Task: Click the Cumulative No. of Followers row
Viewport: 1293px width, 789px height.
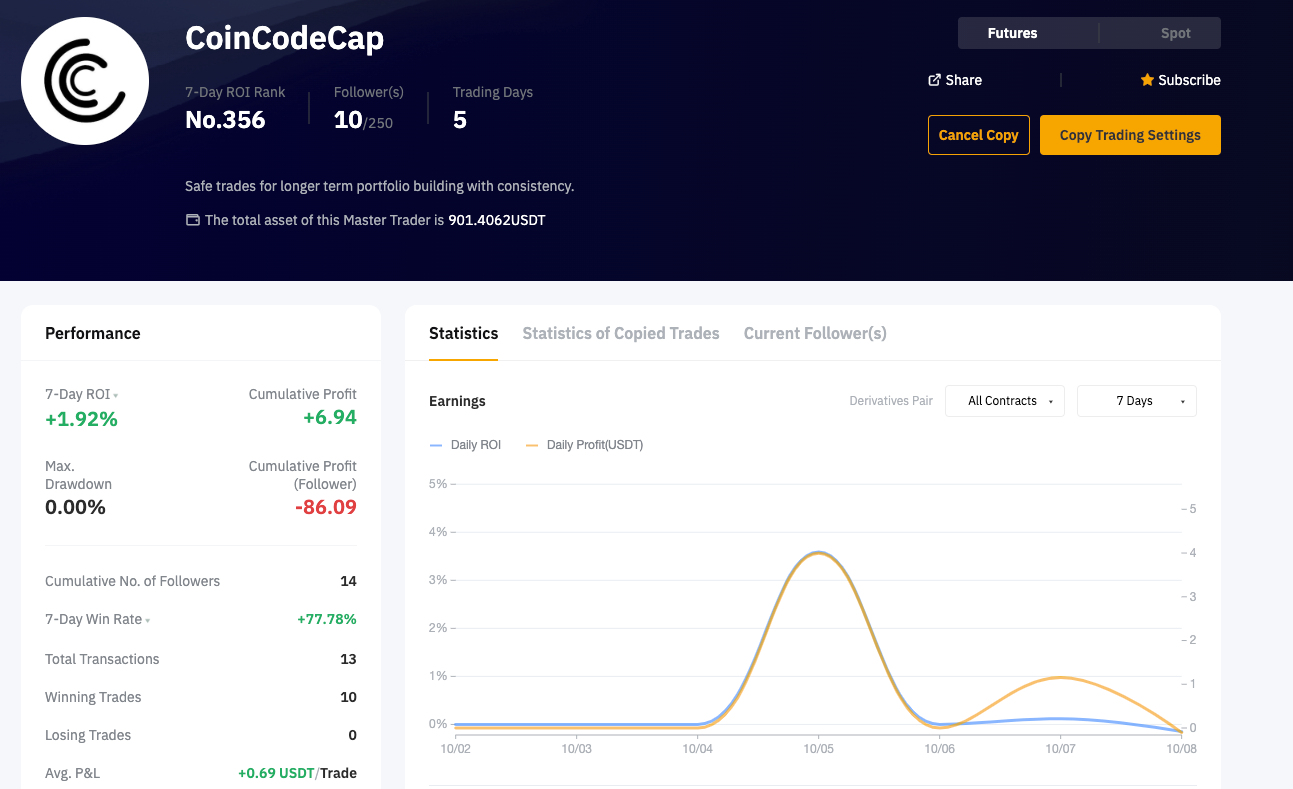Action: (x=201, y=581)
